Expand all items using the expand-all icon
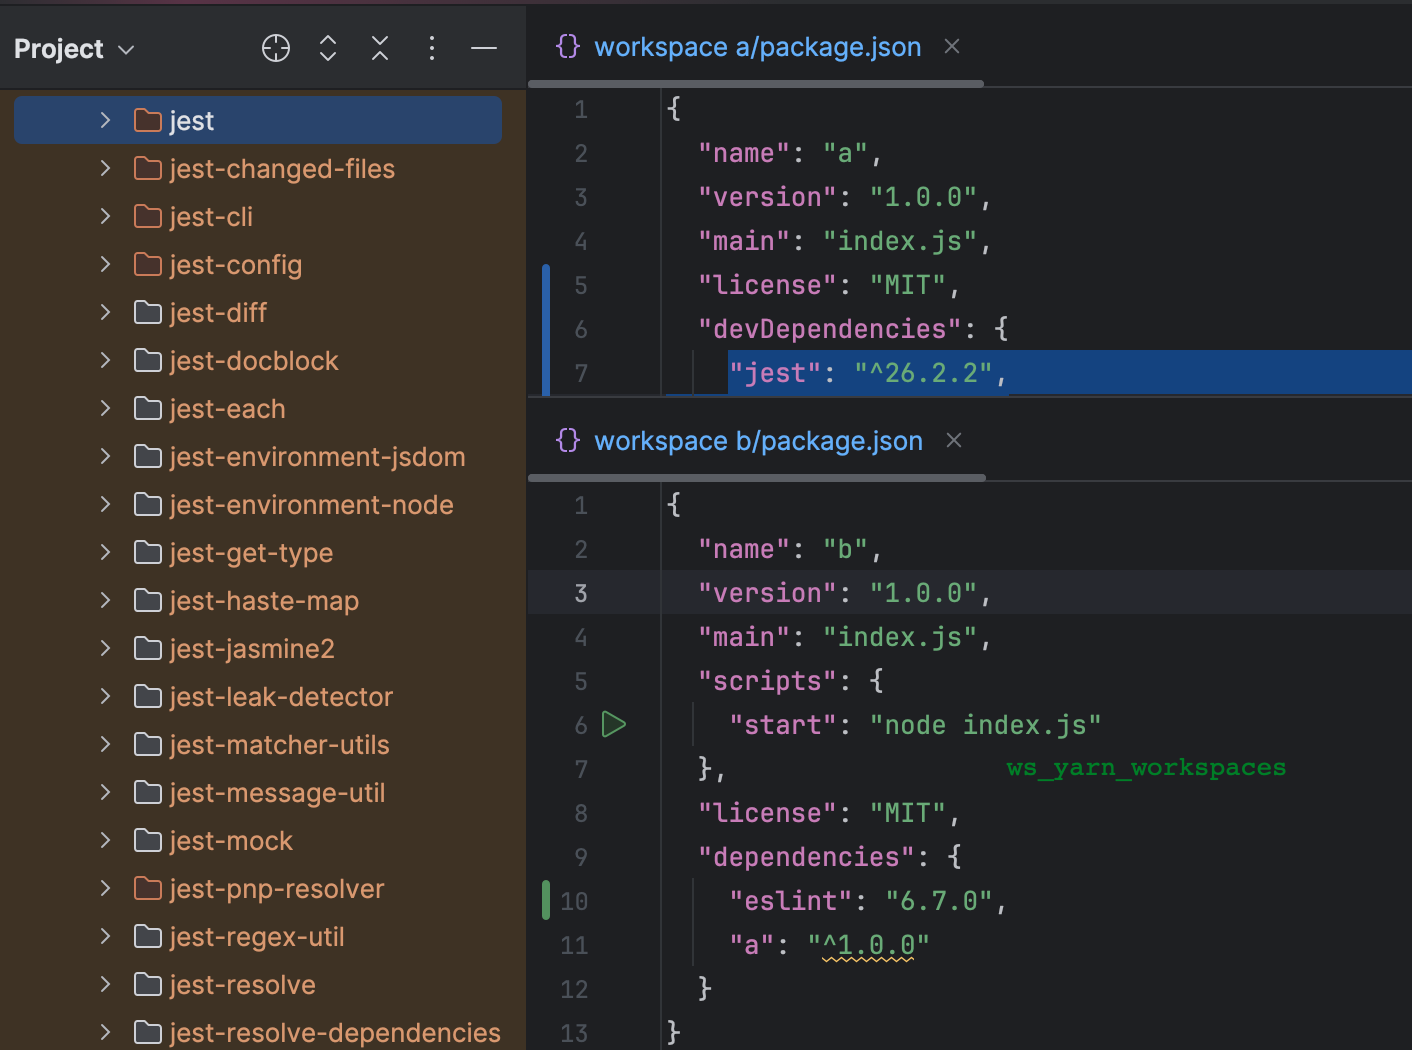 pyautogui.click(x=327, y=47)
